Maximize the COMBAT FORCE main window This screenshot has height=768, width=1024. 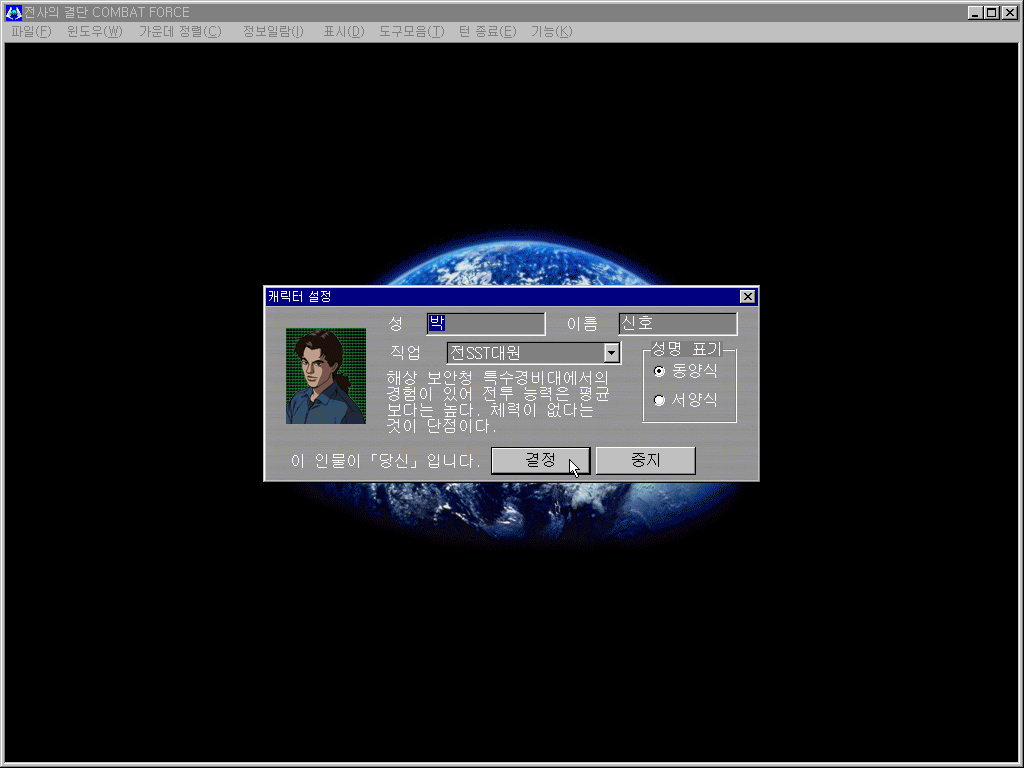pos(991,12)
